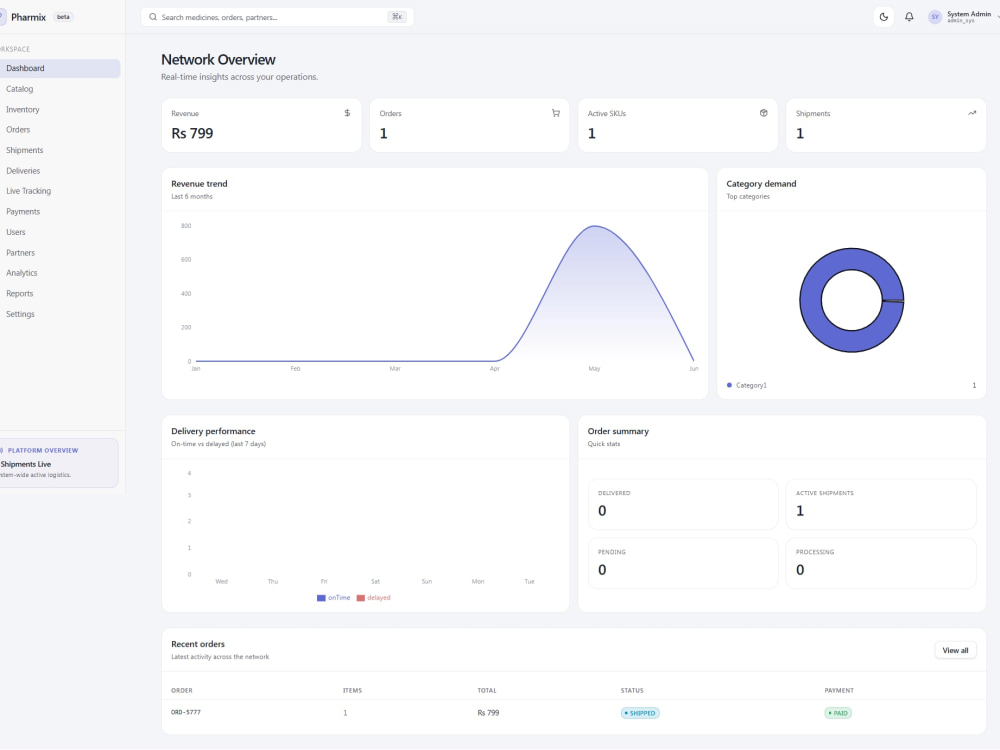This screenshot has width=1000, height=750.
Task: Click the trend arrow icon on Shipments
Action: [x=972, y=113]
